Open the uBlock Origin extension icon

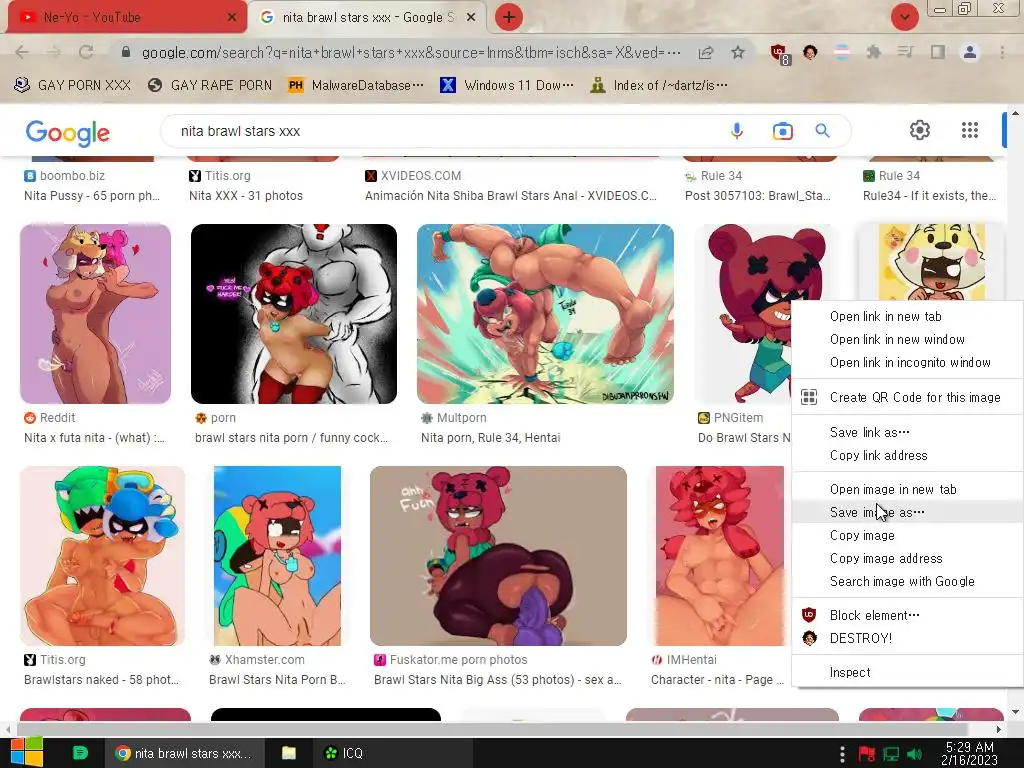[779, 54]
